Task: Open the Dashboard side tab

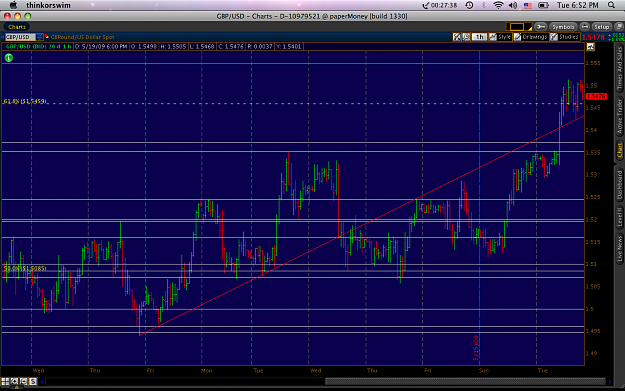Action: [620, 185]
